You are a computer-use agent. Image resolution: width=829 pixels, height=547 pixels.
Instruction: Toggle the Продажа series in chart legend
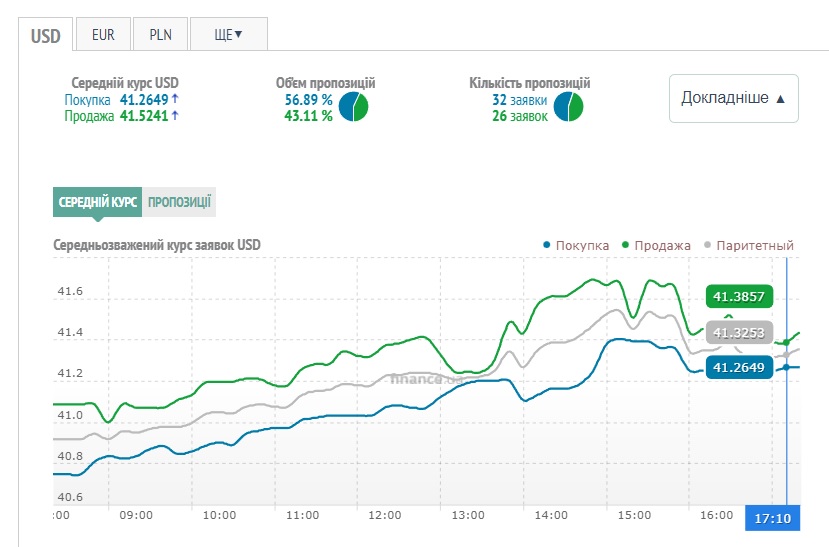click(x=656, y=245)
